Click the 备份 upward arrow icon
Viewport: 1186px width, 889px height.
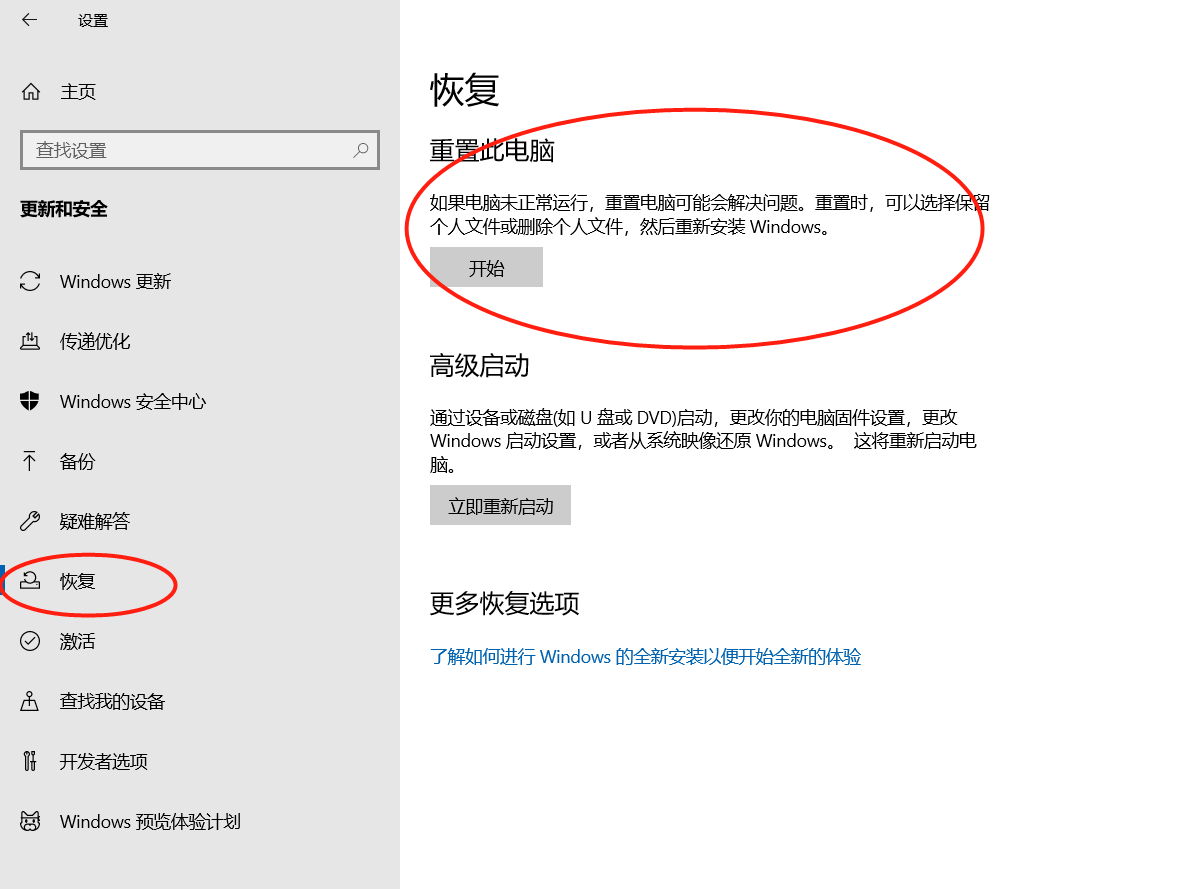(x=31, y=462)
